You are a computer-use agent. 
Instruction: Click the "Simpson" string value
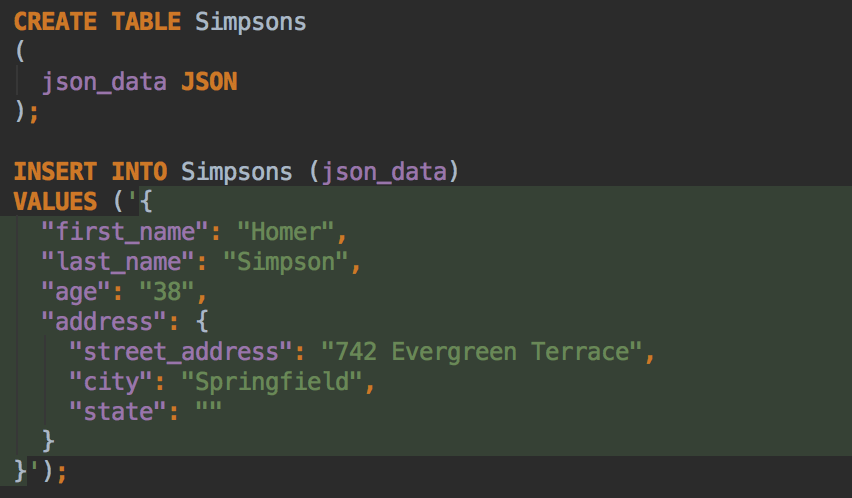pos(285,261)
